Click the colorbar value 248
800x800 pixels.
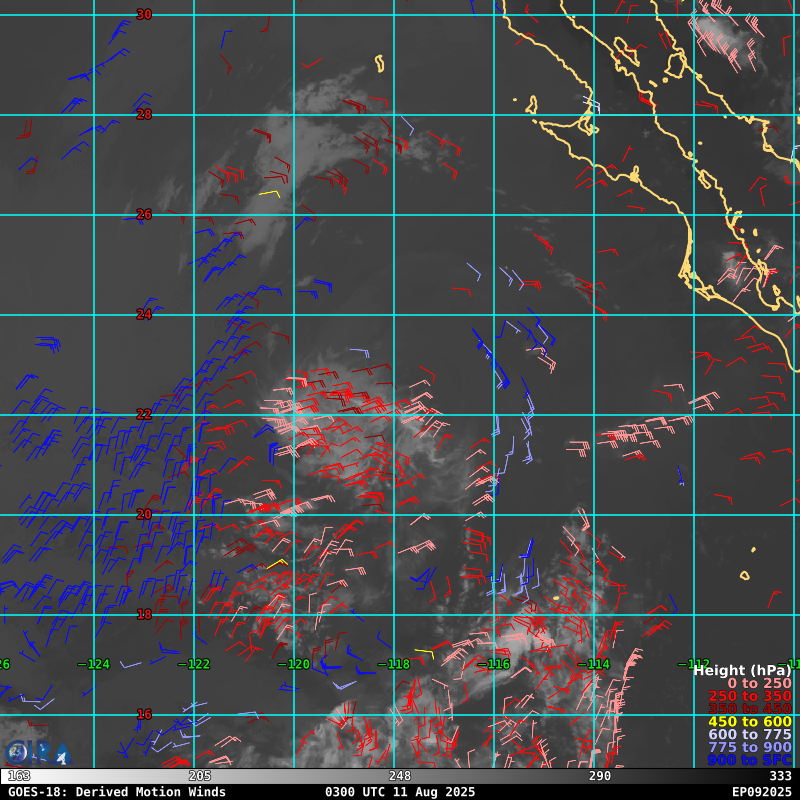tap(400, 776)
